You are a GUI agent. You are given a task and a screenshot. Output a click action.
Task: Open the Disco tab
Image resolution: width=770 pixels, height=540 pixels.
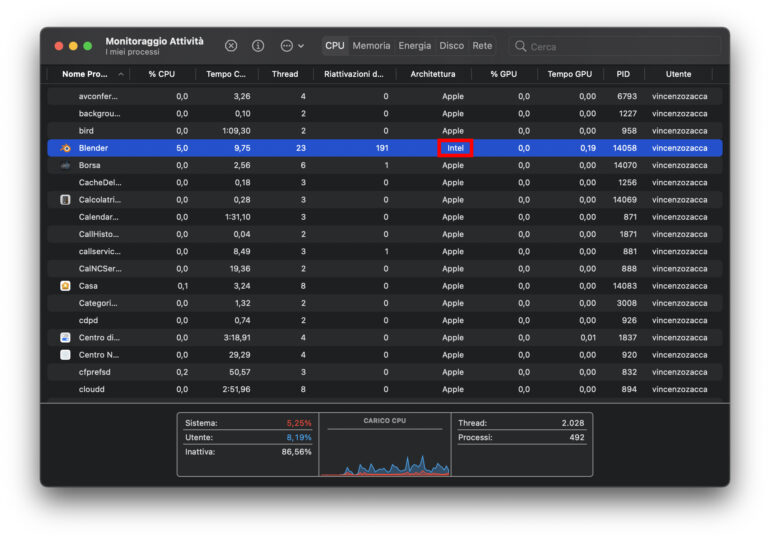451,46
